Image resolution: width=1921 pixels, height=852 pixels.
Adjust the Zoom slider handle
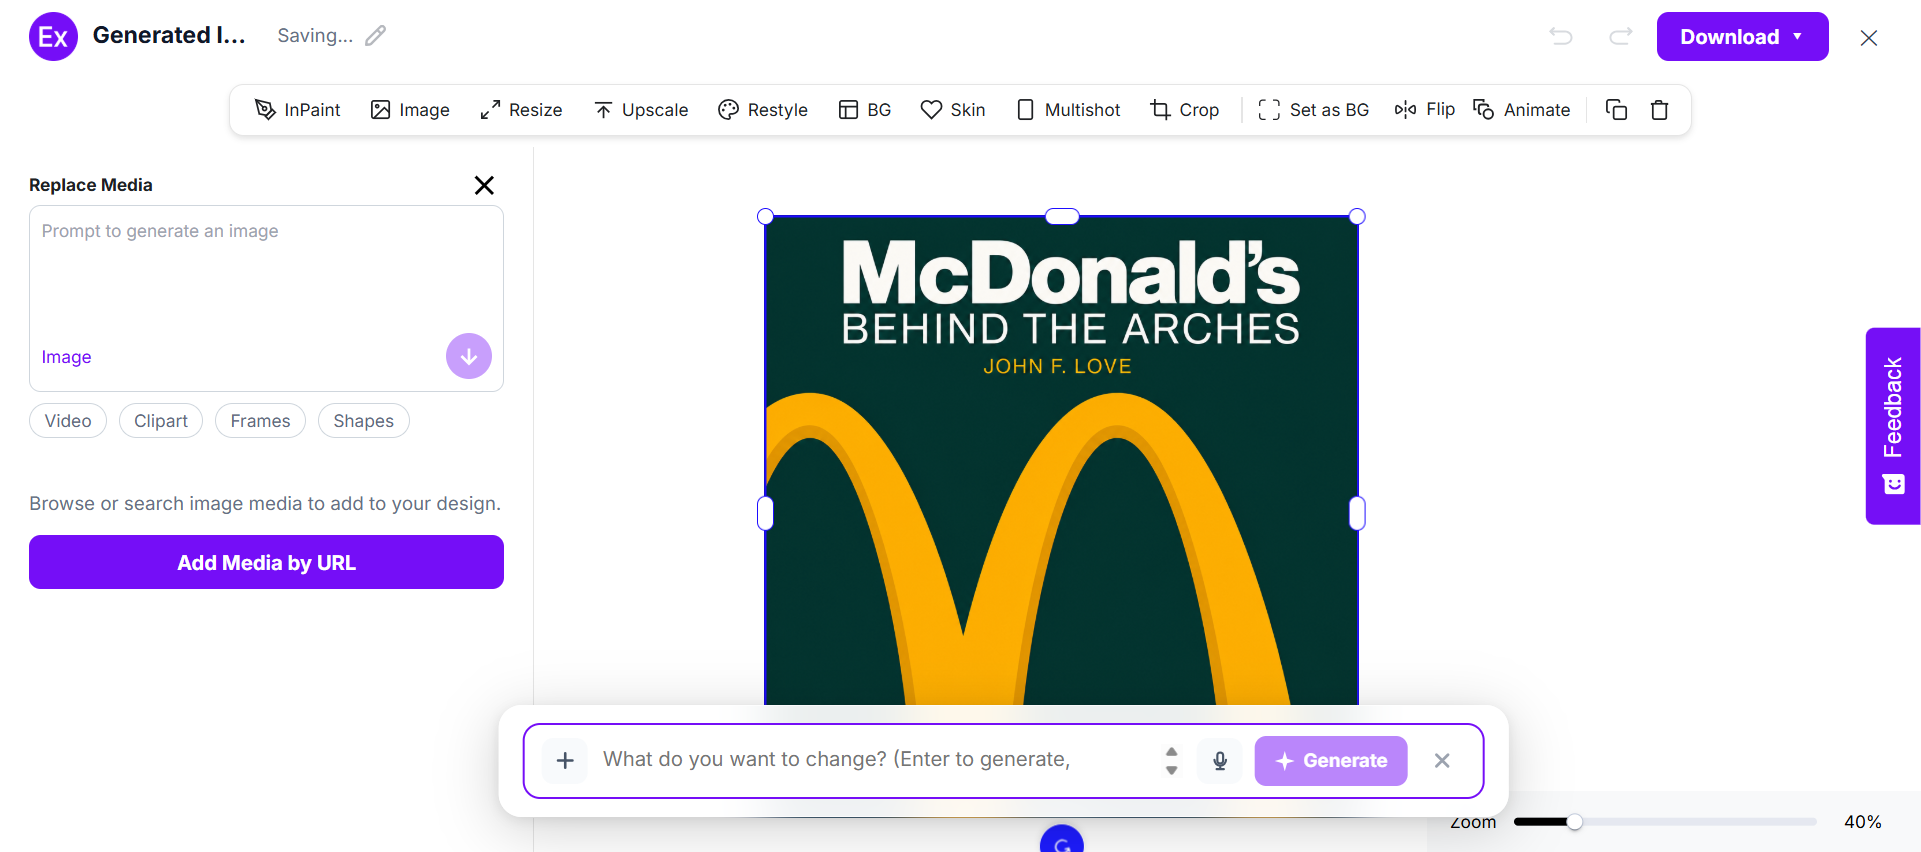(x=1574, y=822)
